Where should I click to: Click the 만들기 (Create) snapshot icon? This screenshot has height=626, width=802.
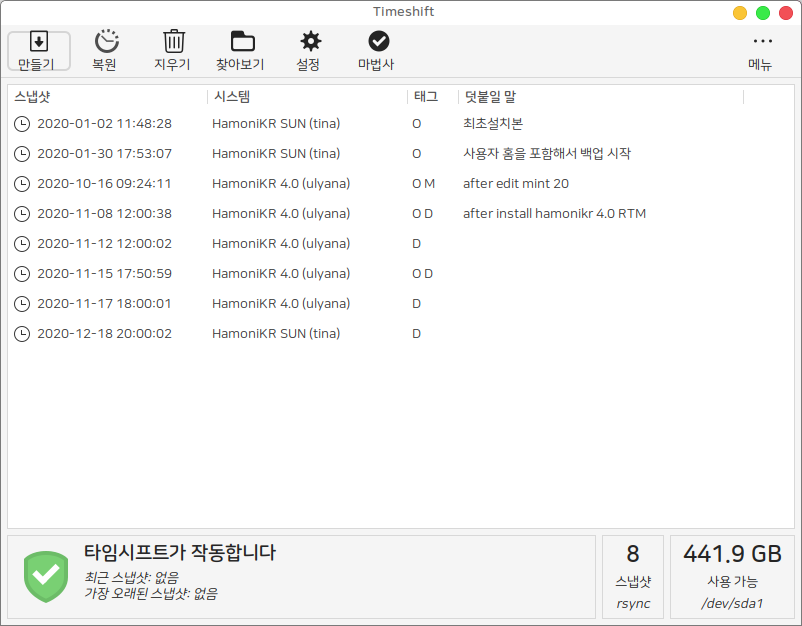39,42
